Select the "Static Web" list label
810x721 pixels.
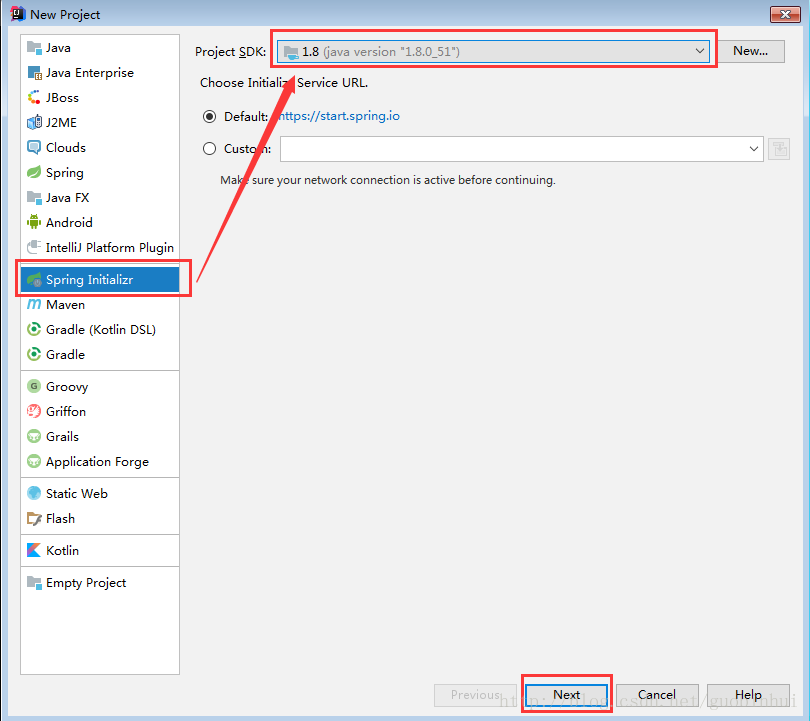point(77,493)
